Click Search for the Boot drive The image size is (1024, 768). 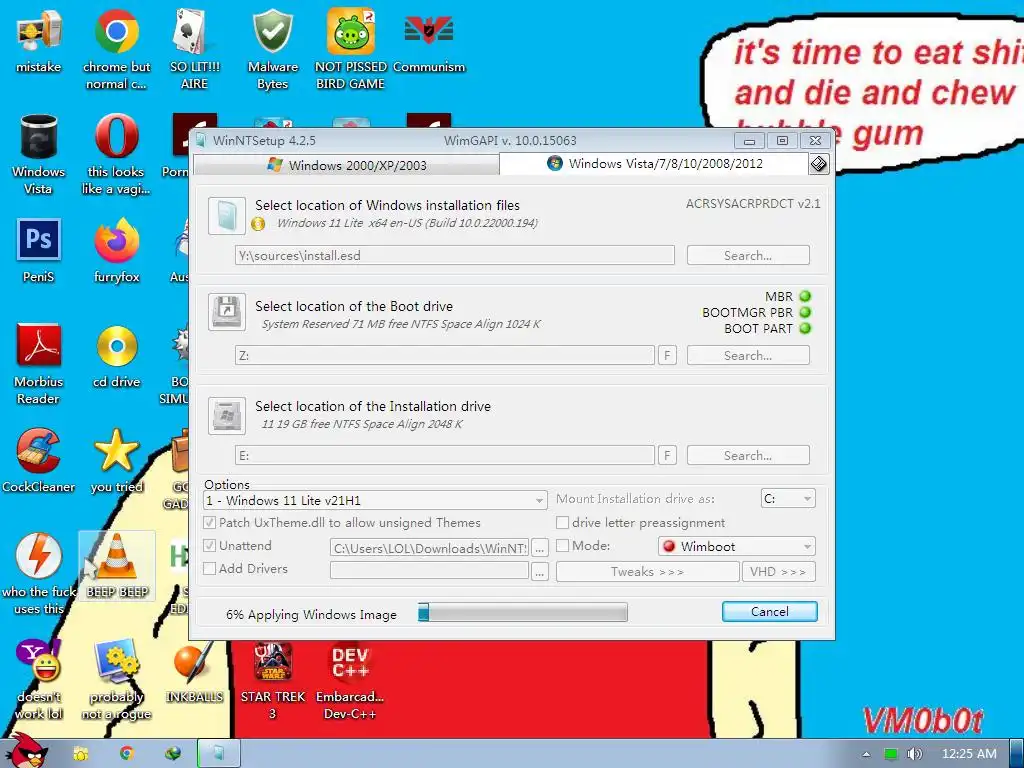[748, 355]
